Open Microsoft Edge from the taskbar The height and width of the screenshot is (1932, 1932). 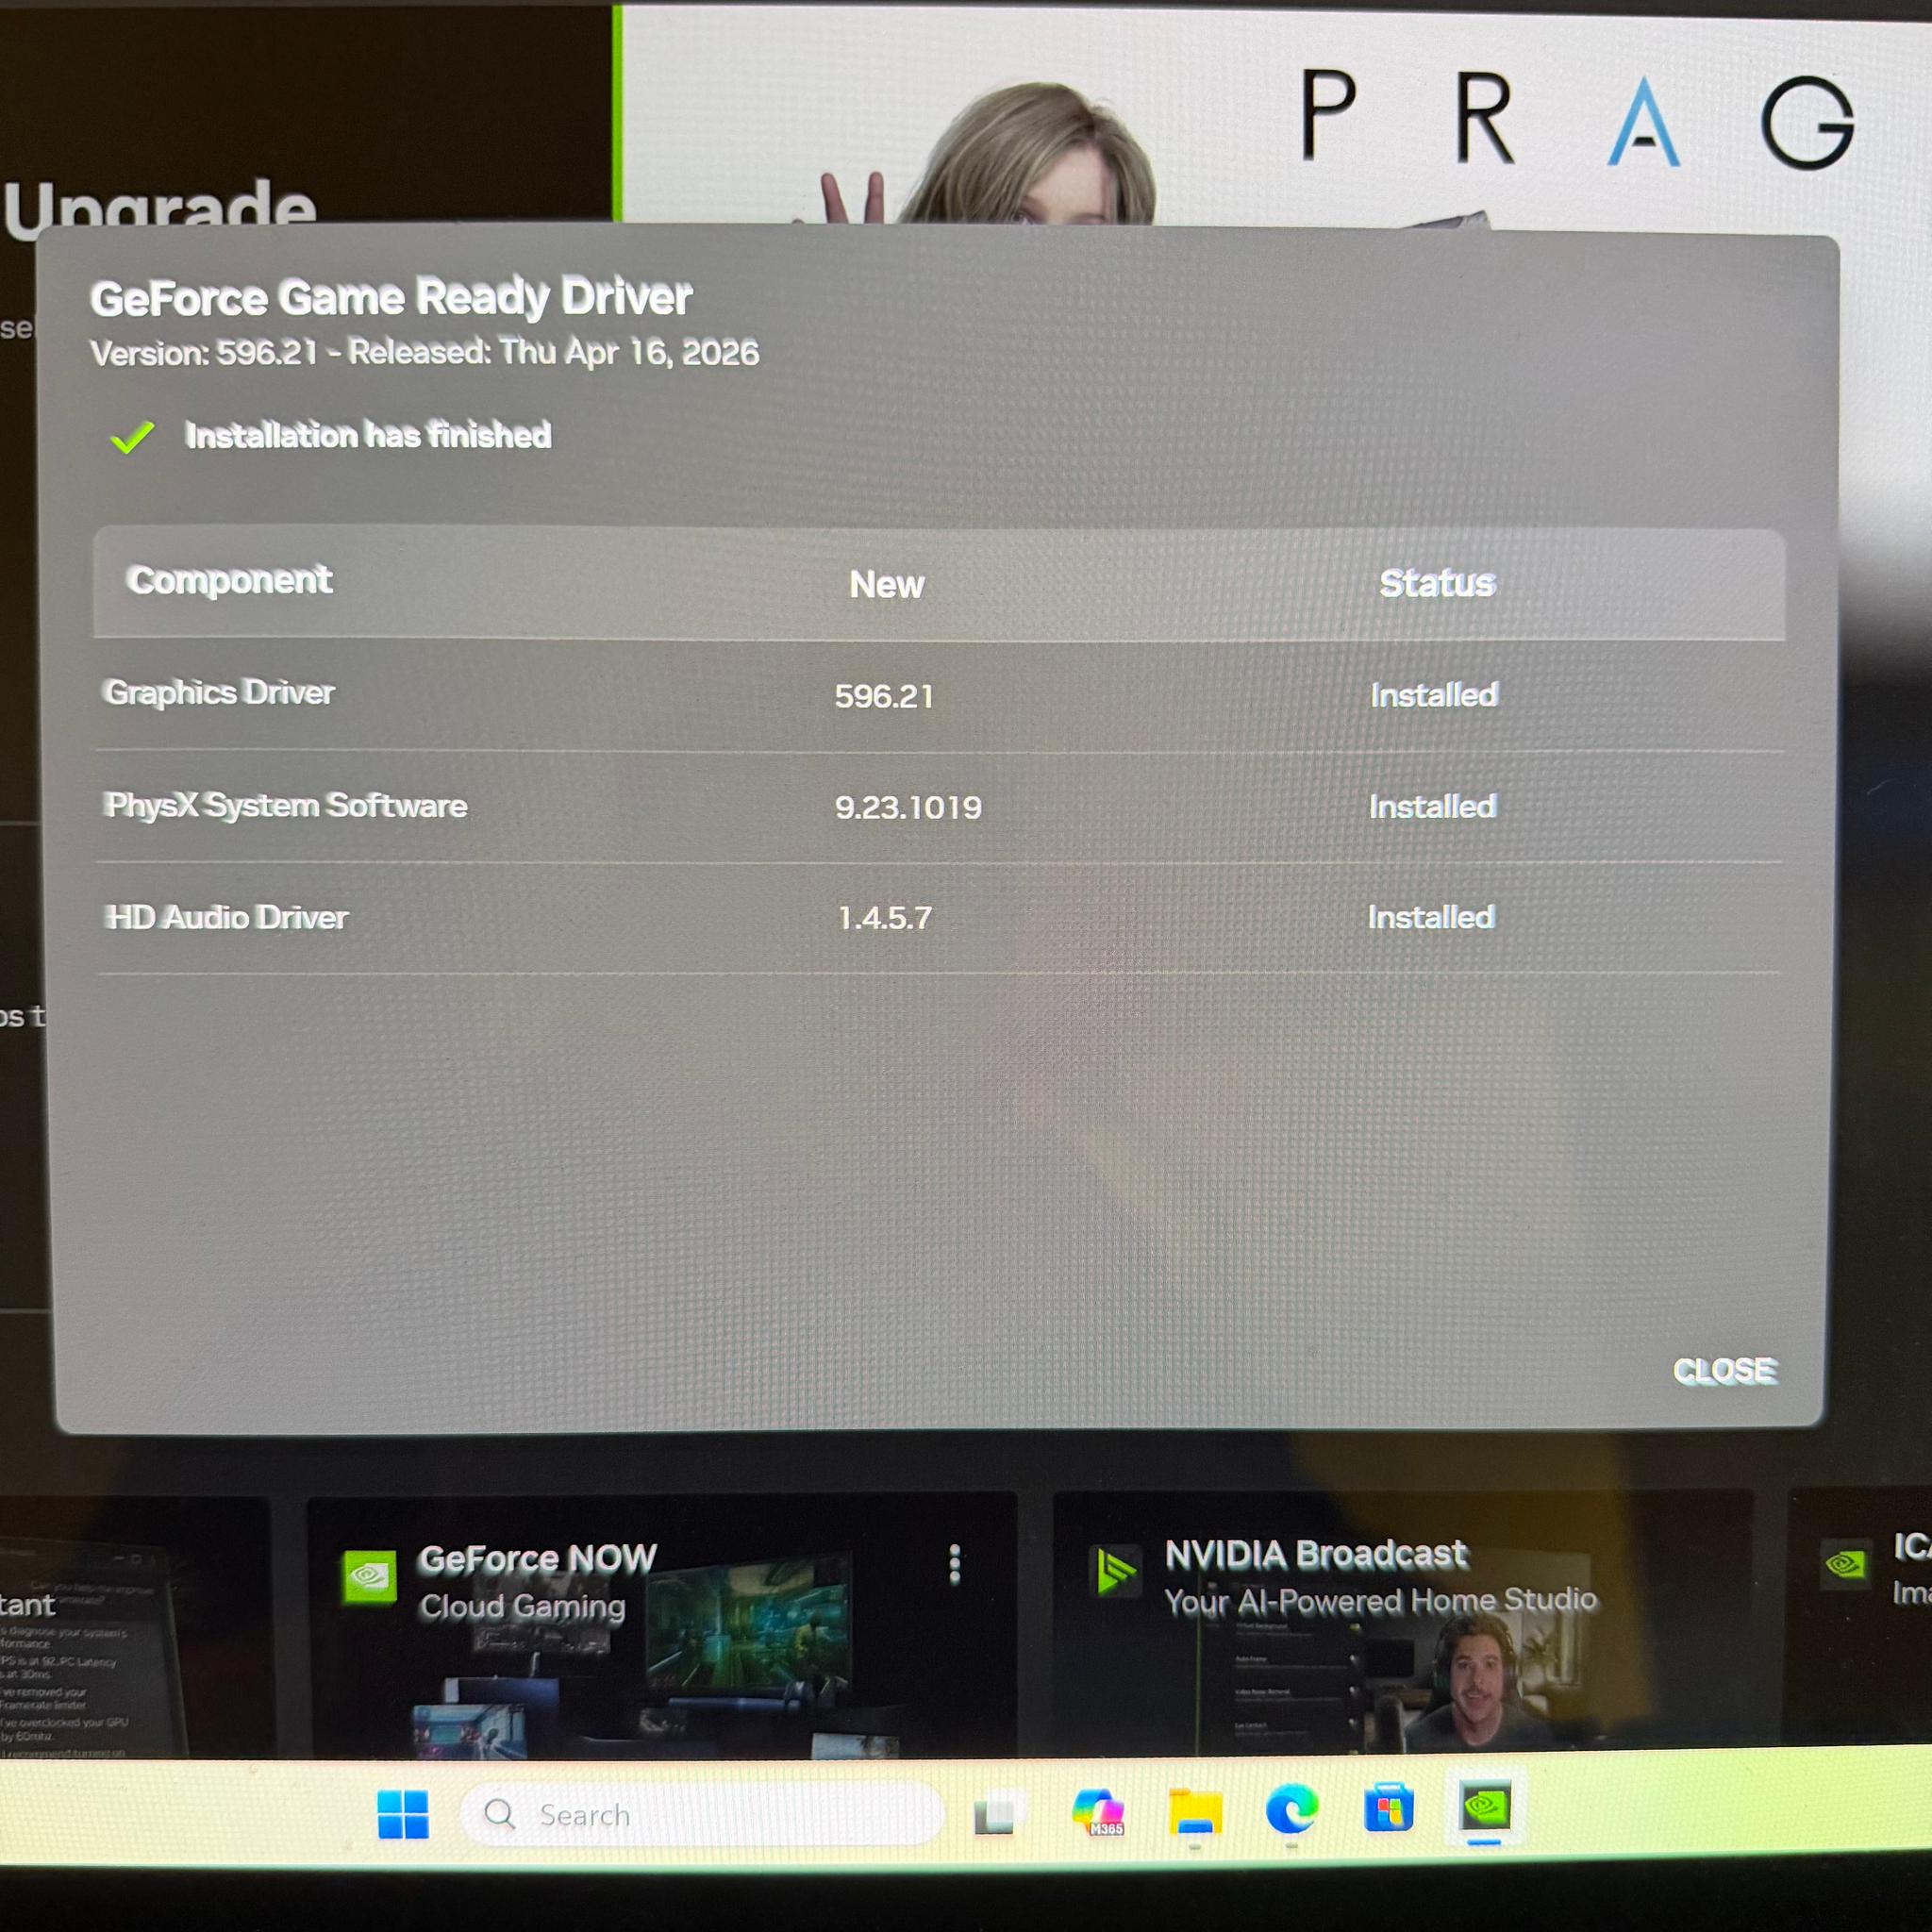(1291, 1810)
